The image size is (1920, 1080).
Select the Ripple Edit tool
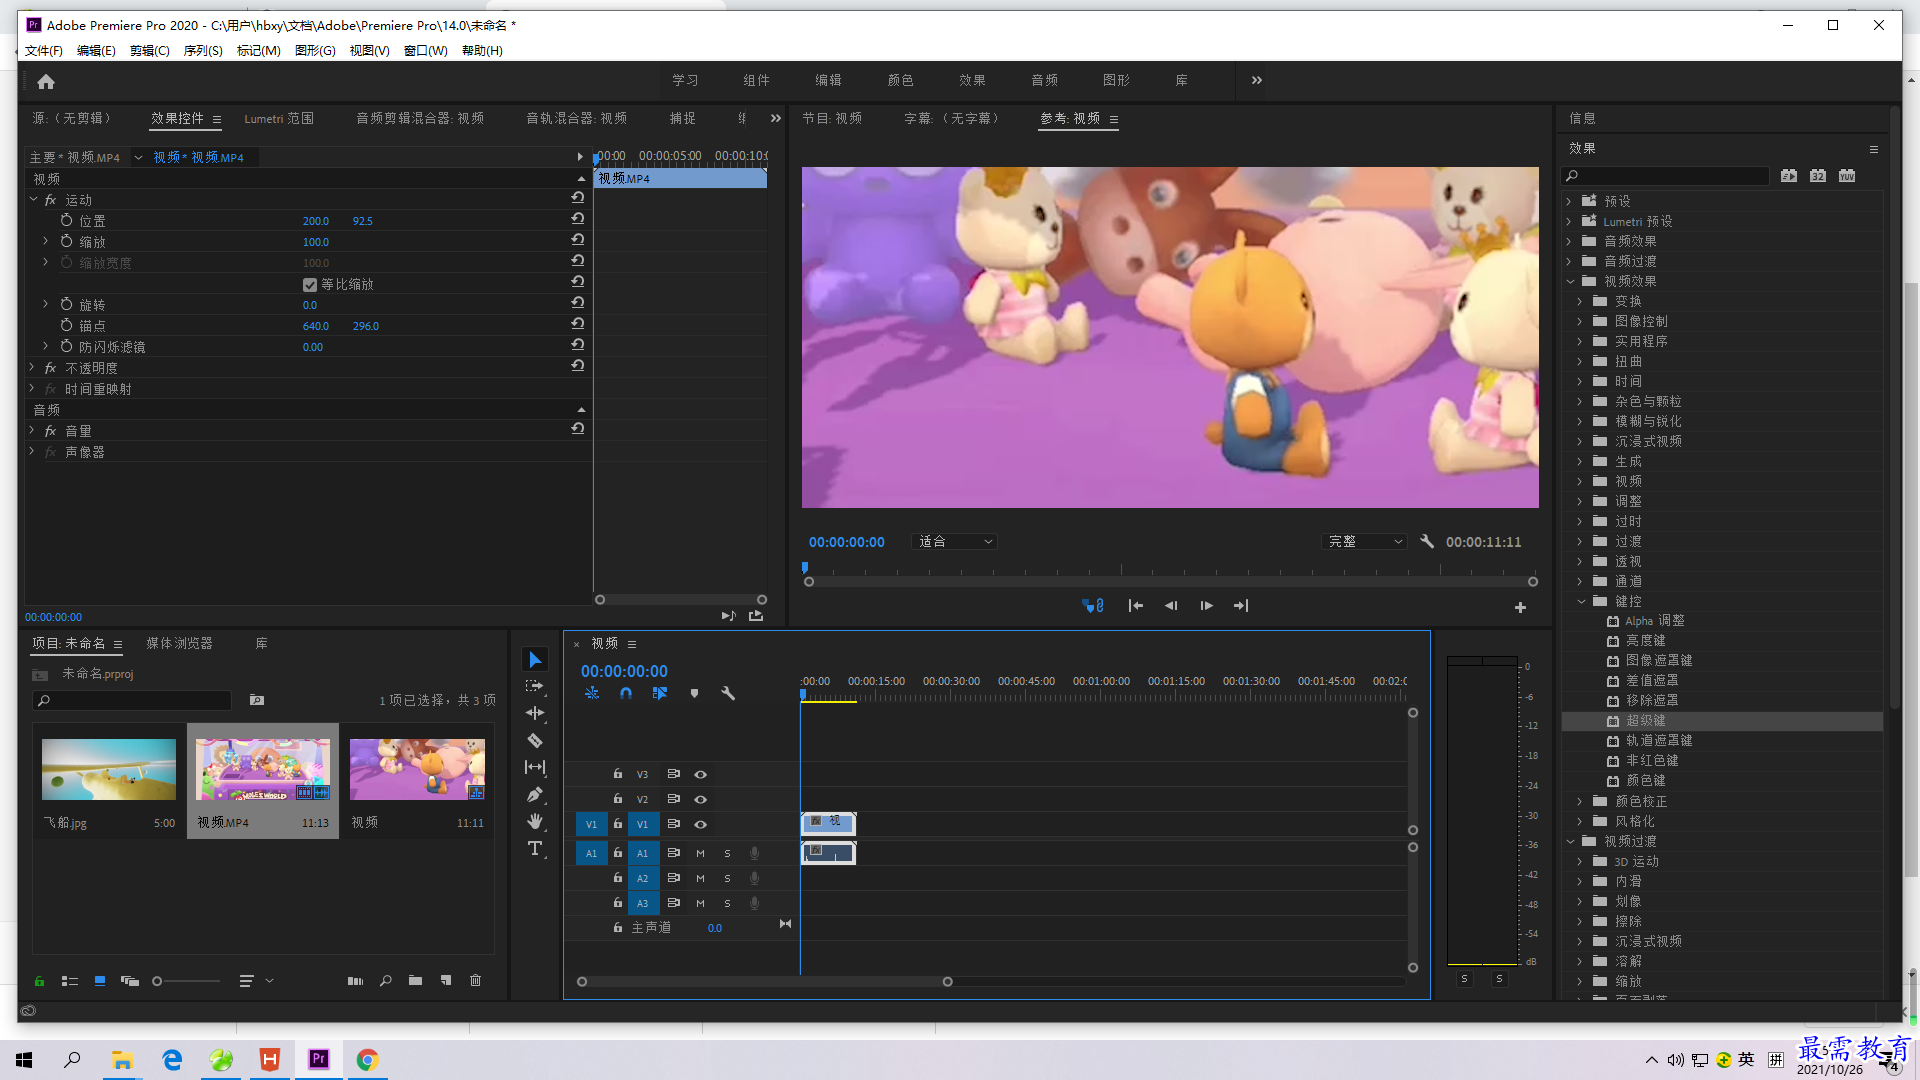(x=535, y=713)
